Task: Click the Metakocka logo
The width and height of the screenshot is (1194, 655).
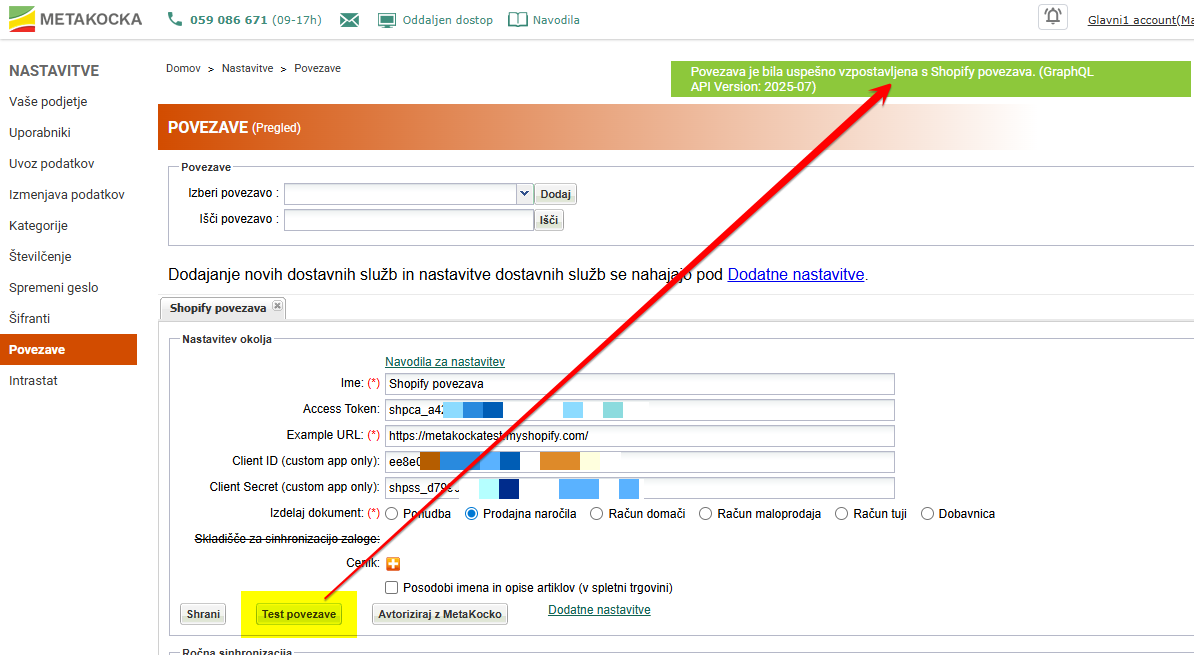Action: click(75, 19)
